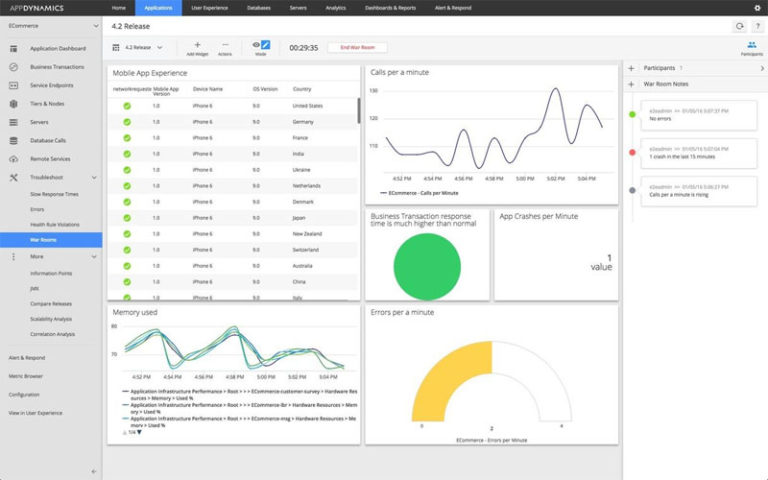
Task: Open the settings gear in top bar
Action: pyautogui.click(x=756, y=8)
